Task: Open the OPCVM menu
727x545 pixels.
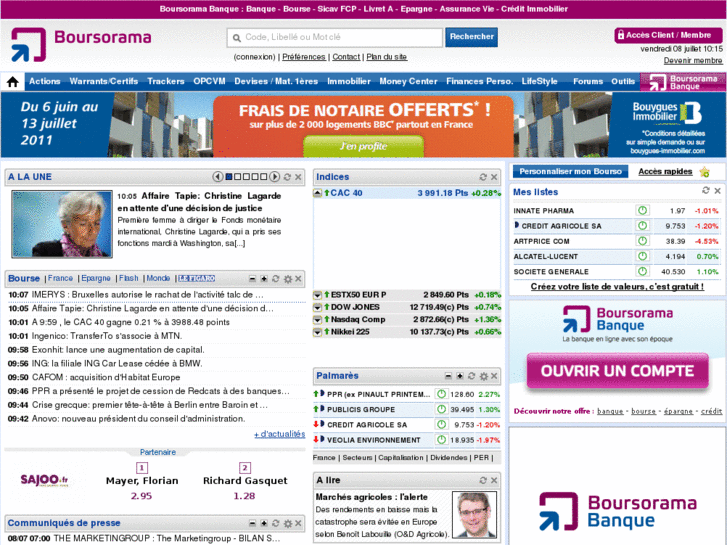Action: point(209,81)
